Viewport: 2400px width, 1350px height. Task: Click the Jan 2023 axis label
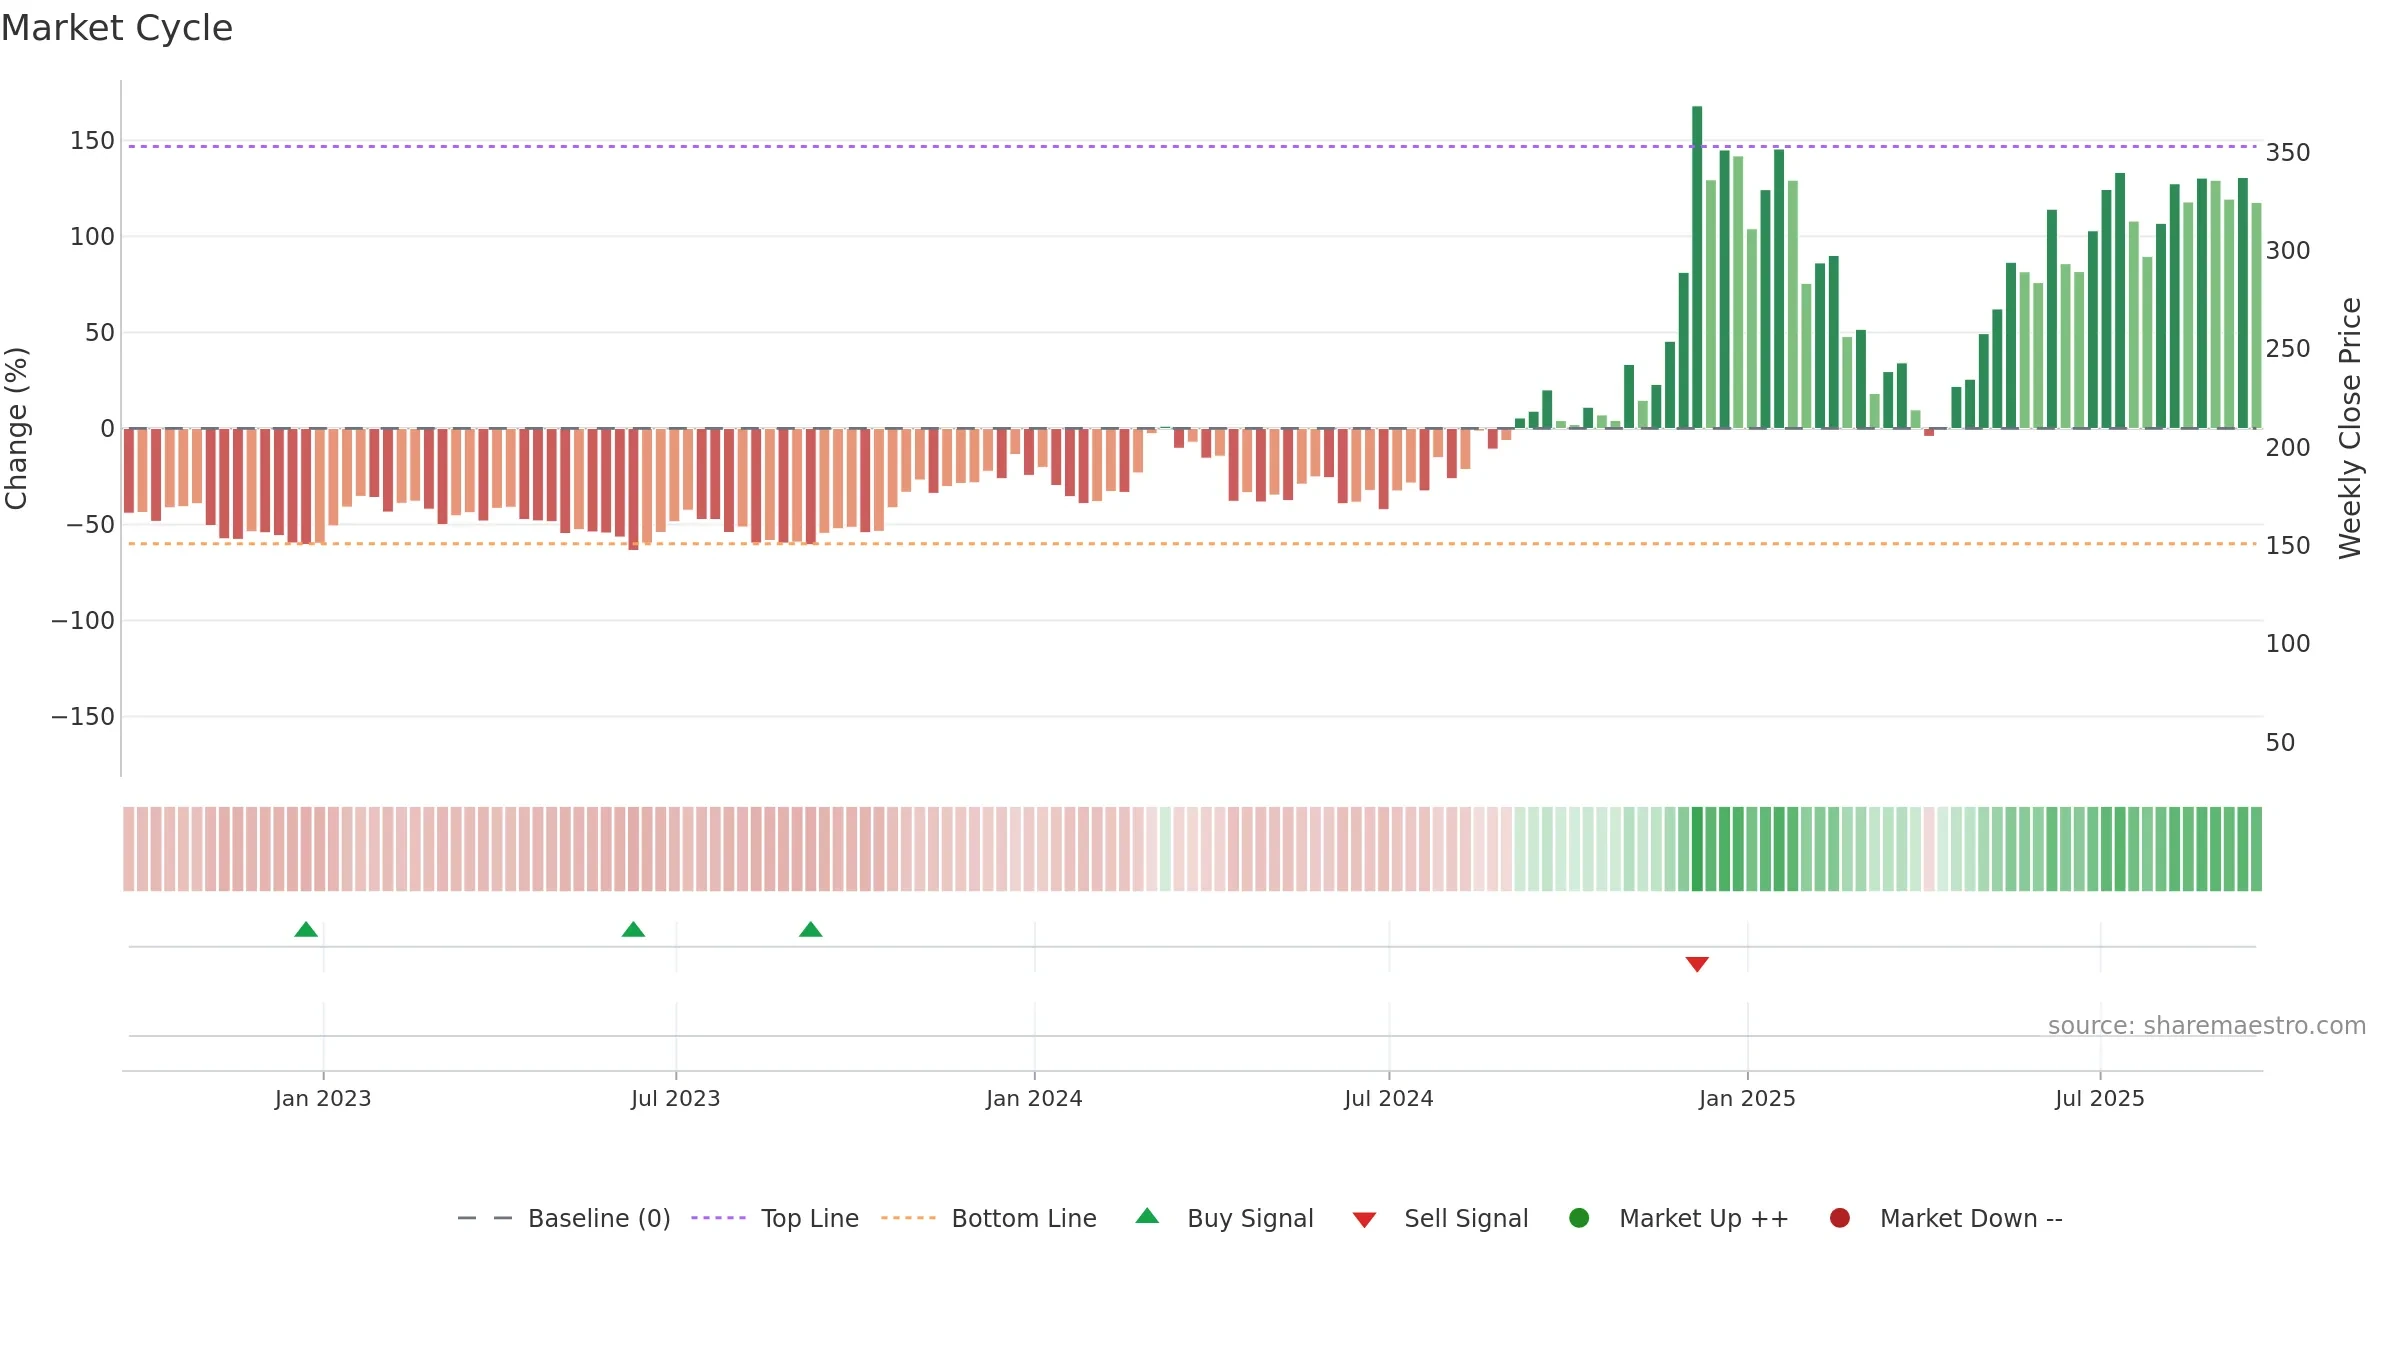323,1098
